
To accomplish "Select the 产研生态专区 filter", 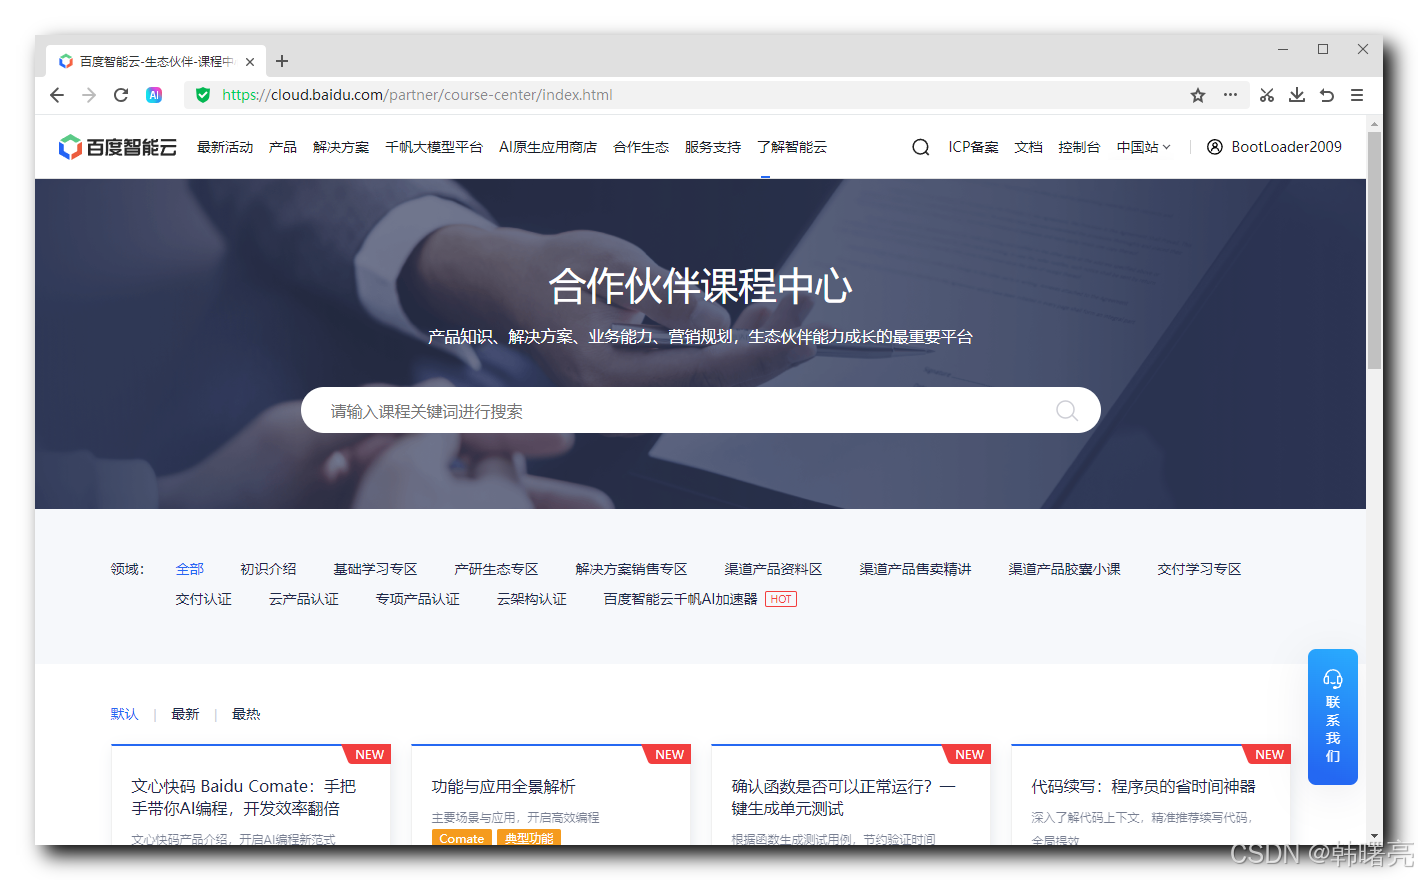I will click(x=496, y=569).
